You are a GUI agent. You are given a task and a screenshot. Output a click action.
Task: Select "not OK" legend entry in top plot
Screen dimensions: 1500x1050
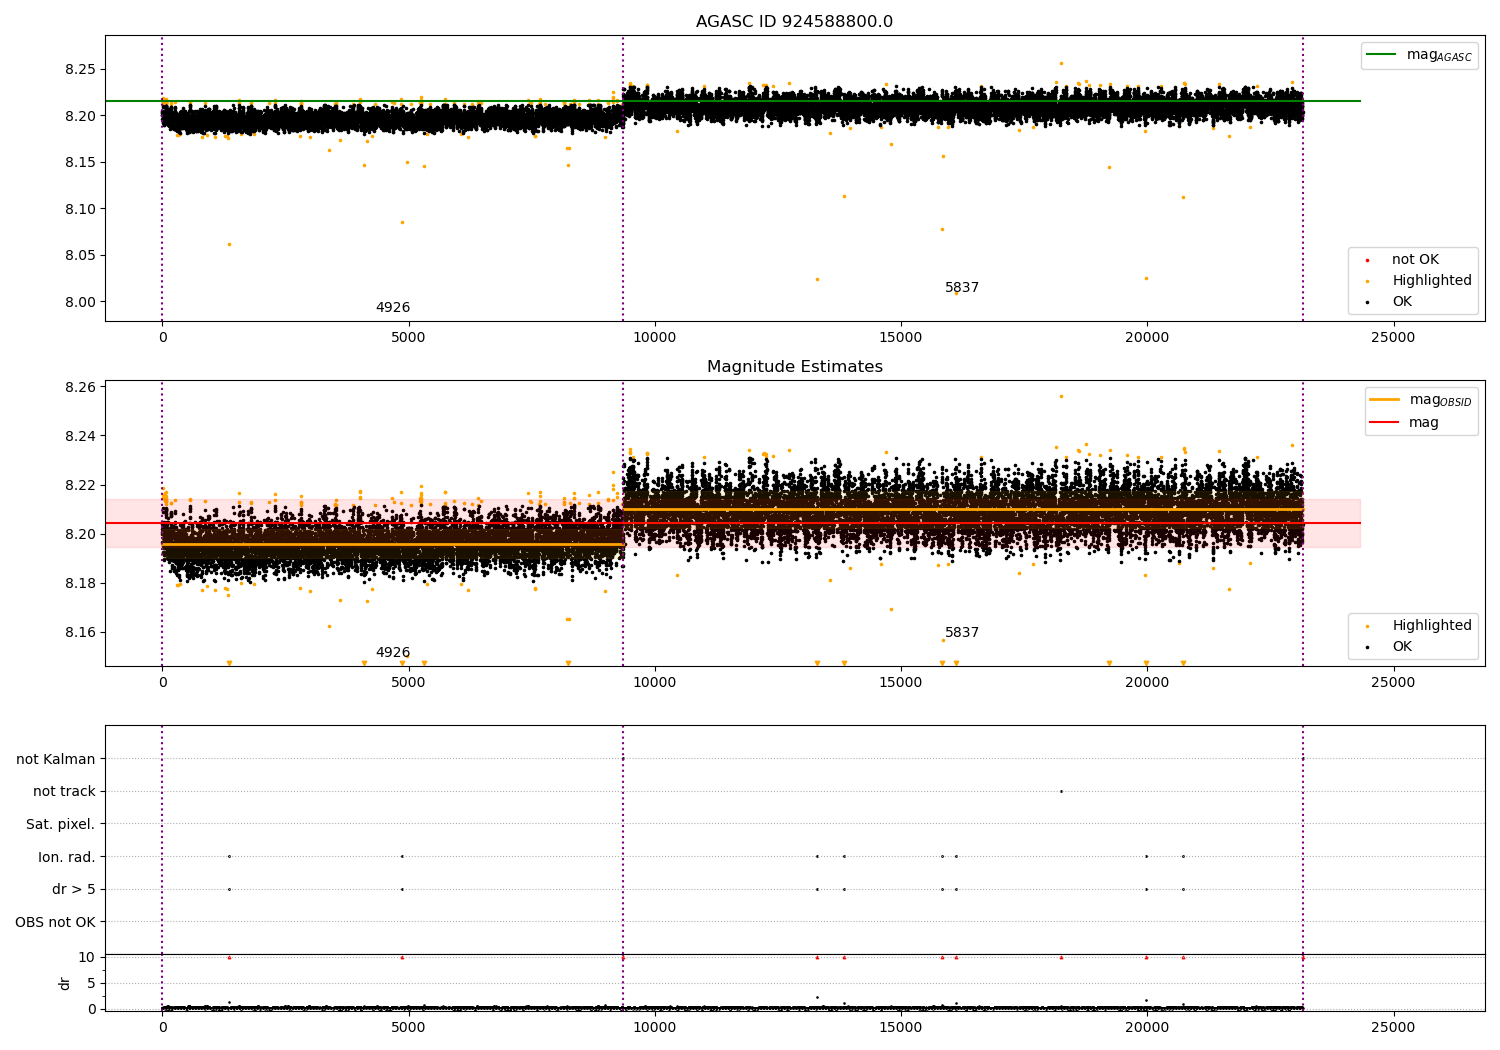point(1415,260)
